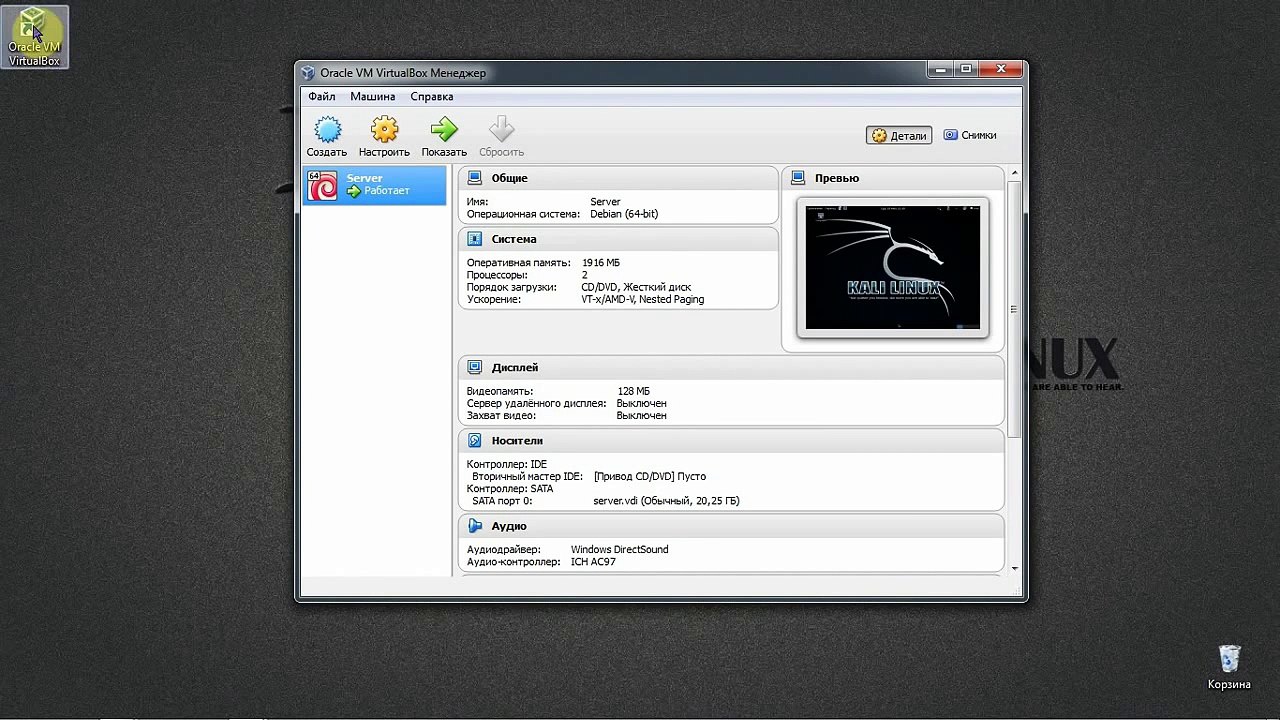Click the Показать green arrow icon
The image size is (1280, 720).
[x=444, y=130]
